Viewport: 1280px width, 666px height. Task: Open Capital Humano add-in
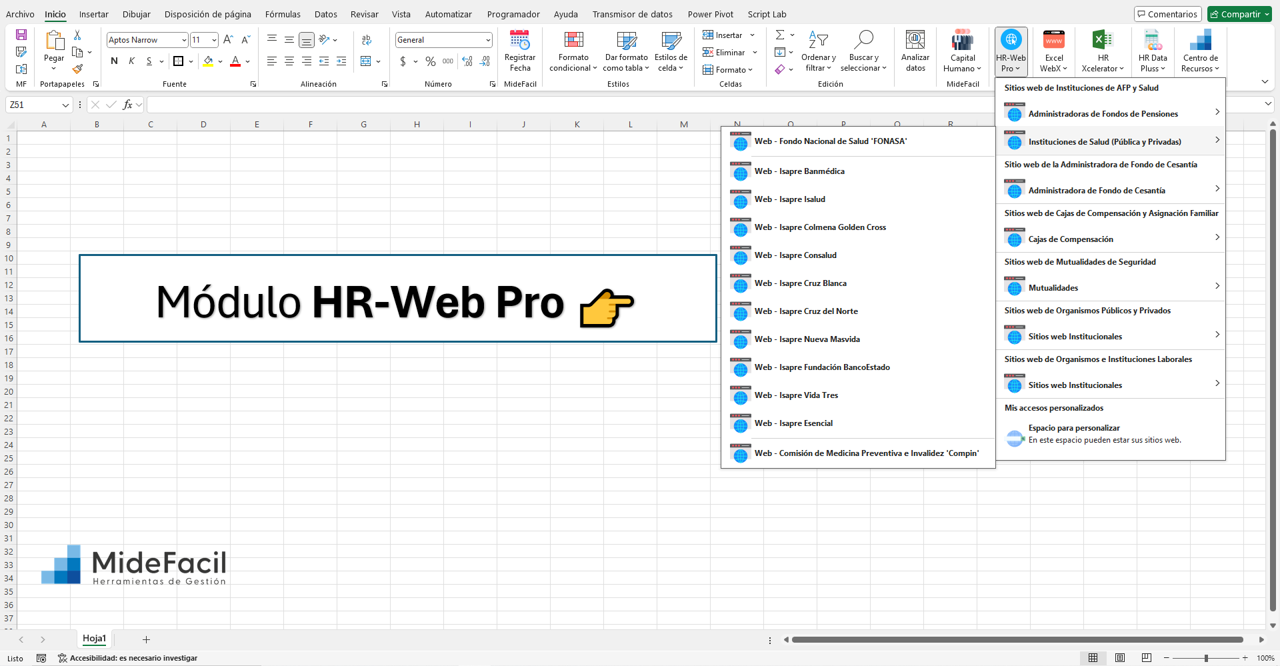click(x=962, y=51)
